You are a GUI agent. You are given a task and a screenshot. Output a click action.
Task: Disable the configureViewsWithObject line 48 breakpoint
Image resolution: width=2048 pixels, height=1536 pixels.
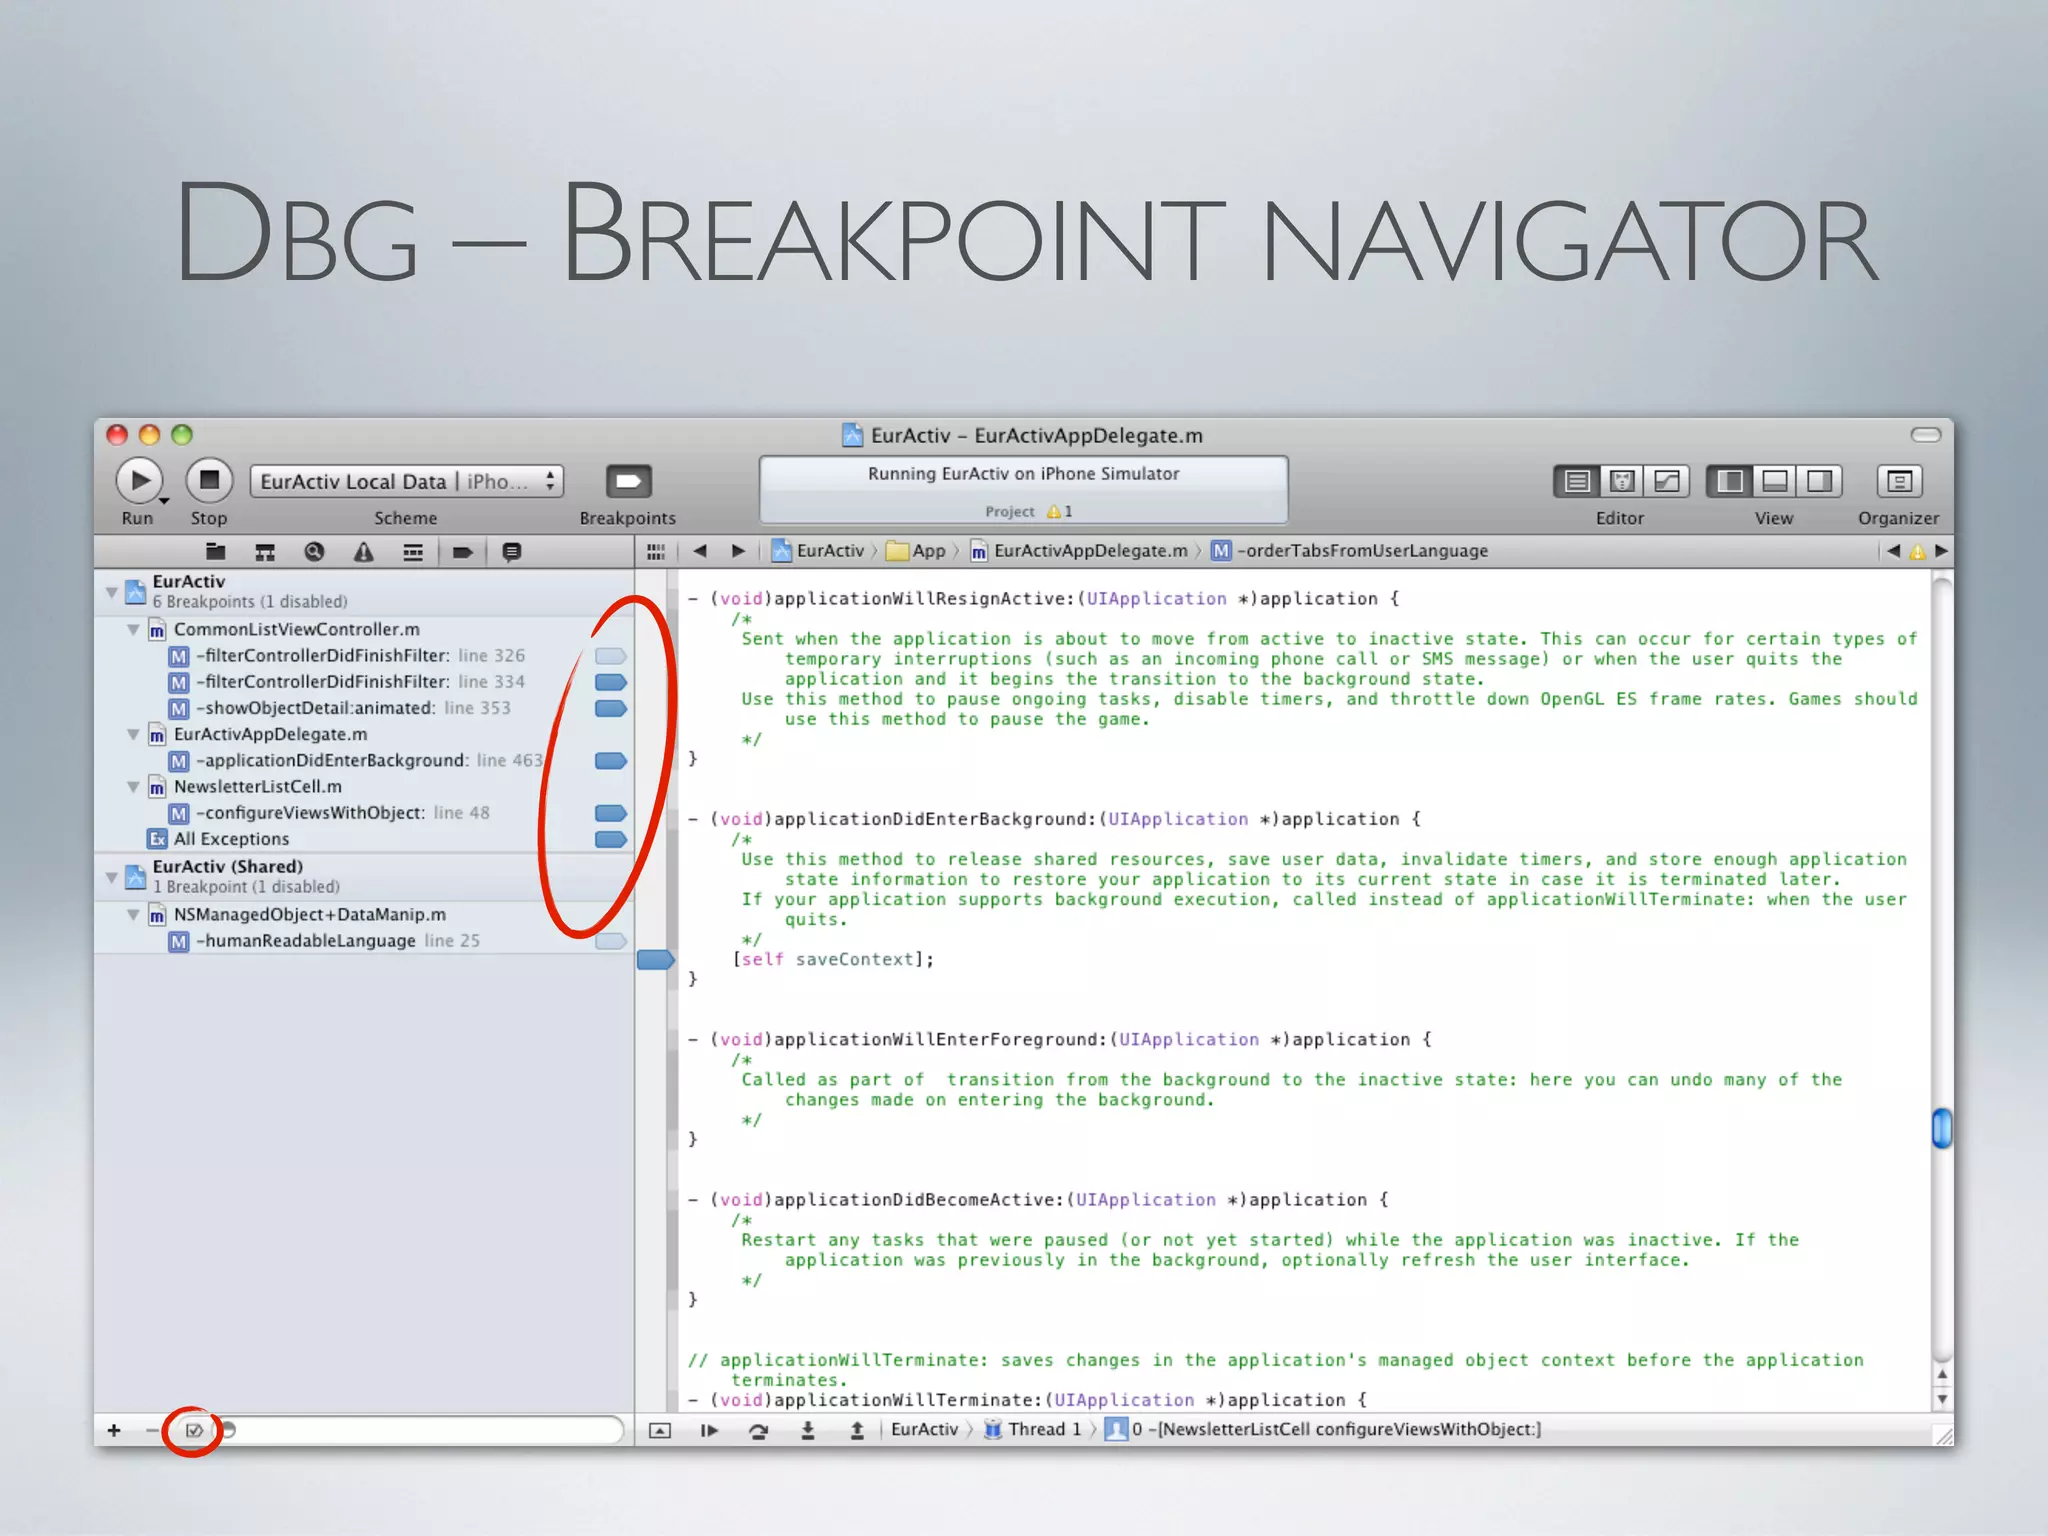pos(611,813)
